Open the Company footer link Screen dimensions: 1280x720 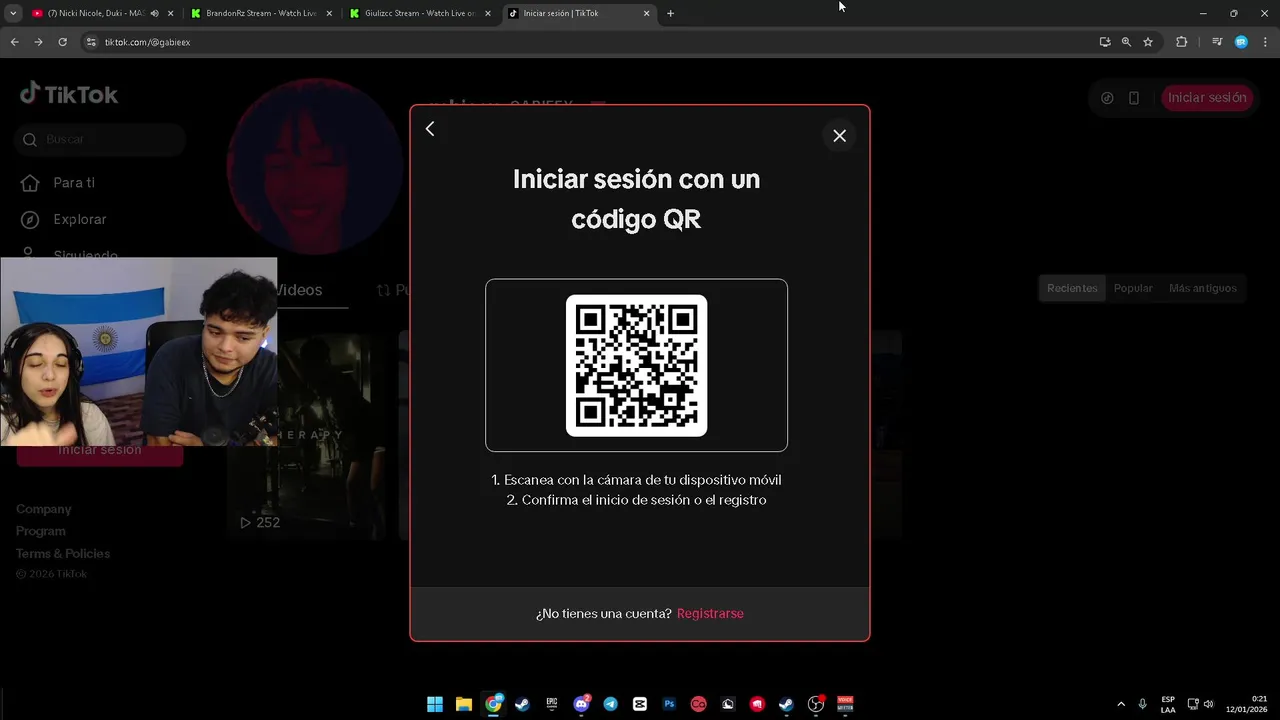click(x=44, y=509)
